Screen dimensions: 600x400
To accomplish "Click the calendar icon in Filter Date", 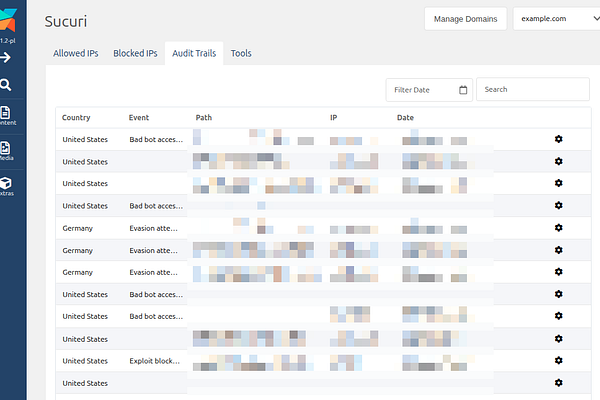I will (463, 90).
